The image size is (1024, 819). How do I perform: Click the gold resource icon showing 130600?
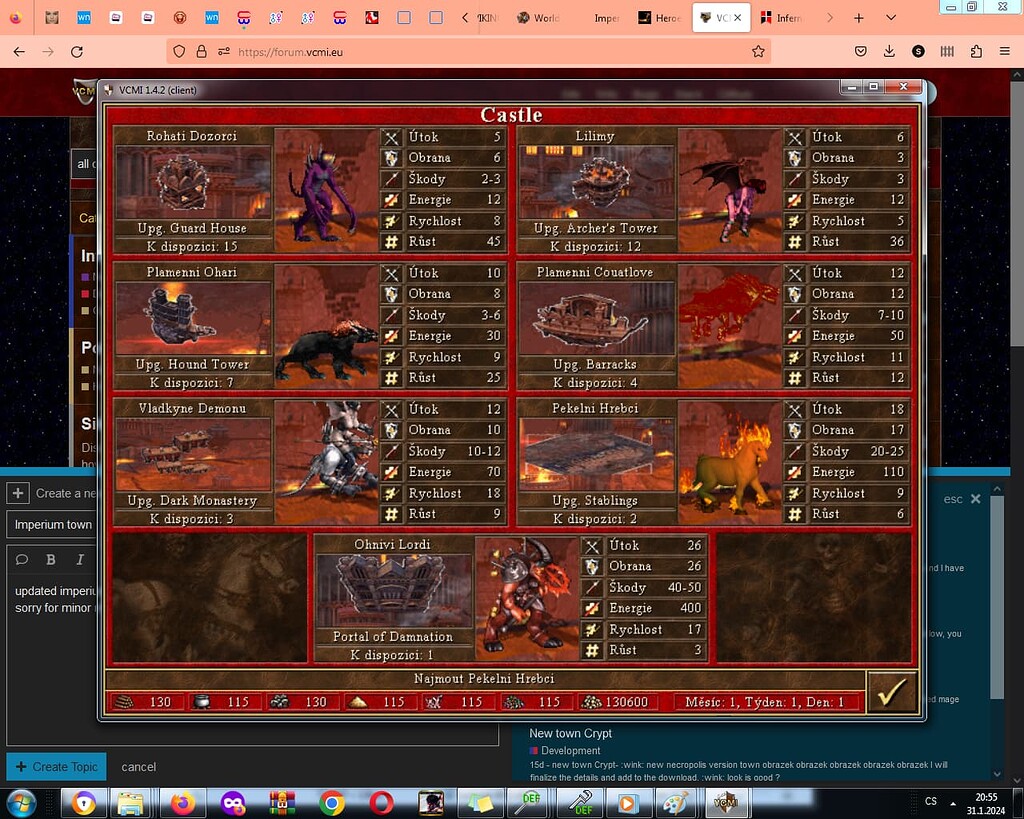(x=590, y=701)
